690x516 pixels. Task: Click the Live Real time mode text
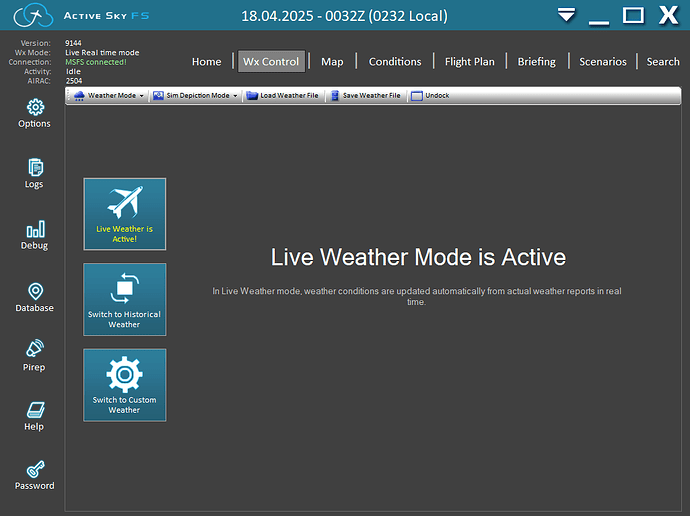(x=102, y=53)
